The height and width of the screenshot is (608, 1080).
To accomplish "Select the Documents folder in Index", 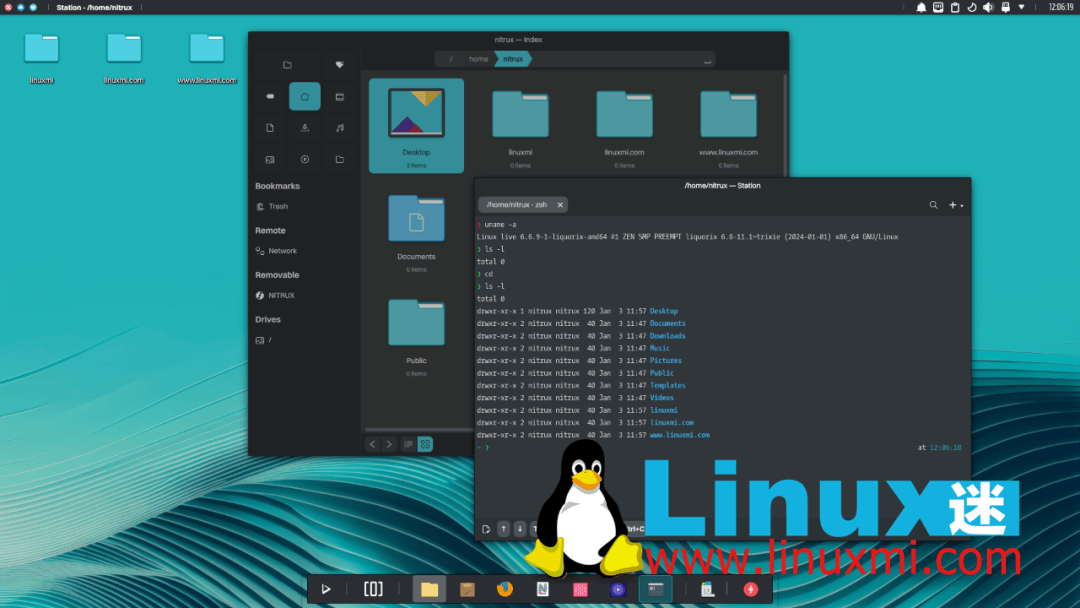I will [416, 231].
